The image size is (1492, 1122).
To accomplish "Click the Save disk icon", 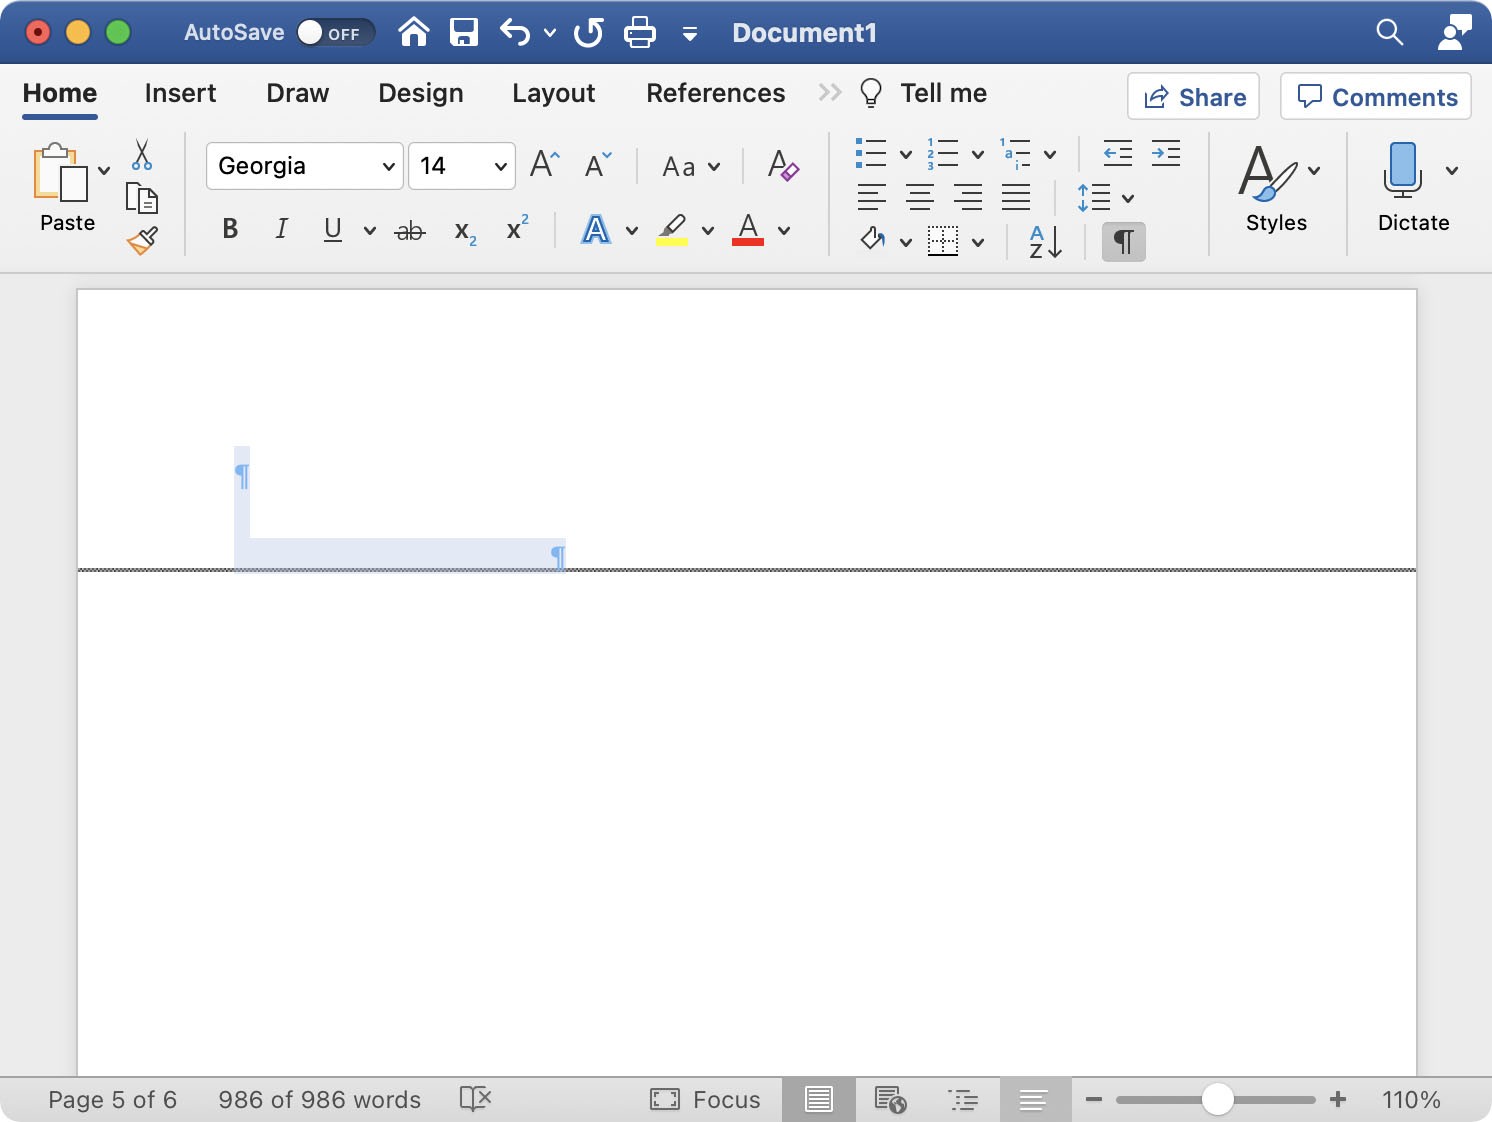I will coord(464,33).
